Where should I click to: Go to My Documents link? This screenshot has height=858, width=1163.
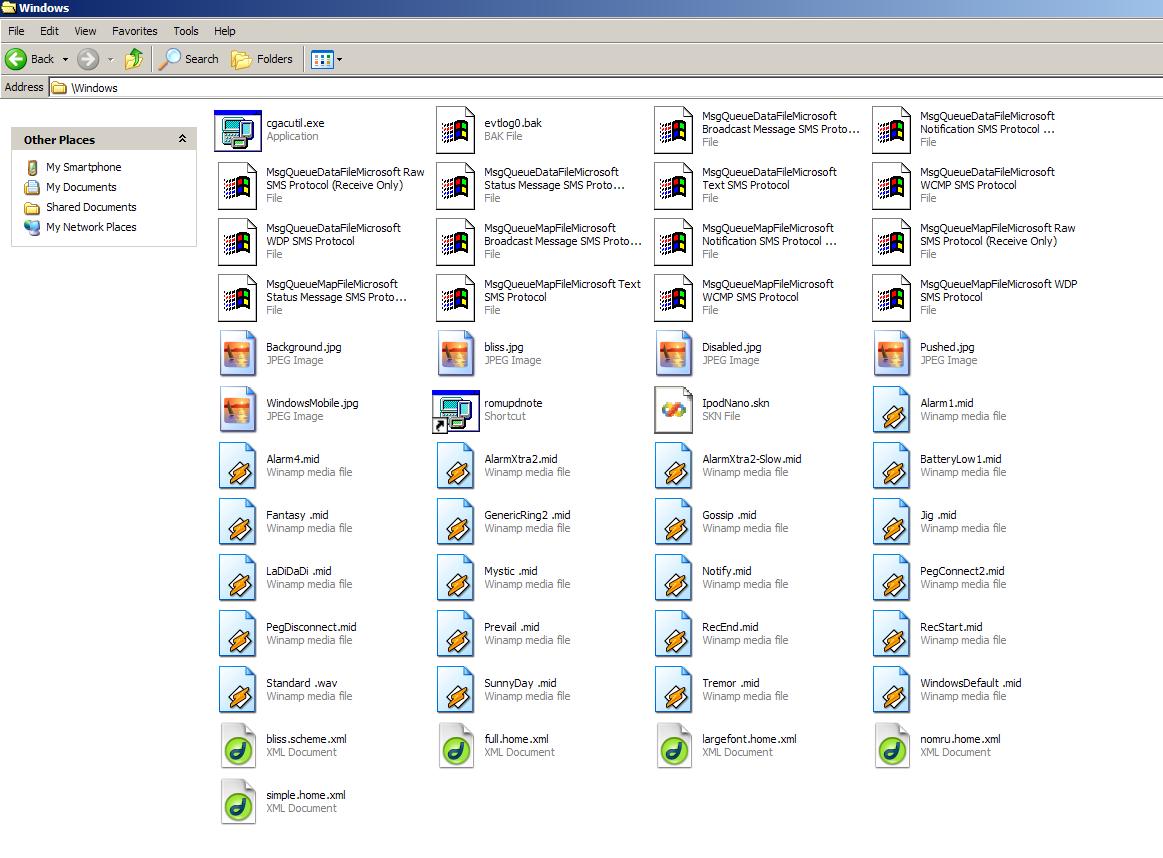(81, 188)
